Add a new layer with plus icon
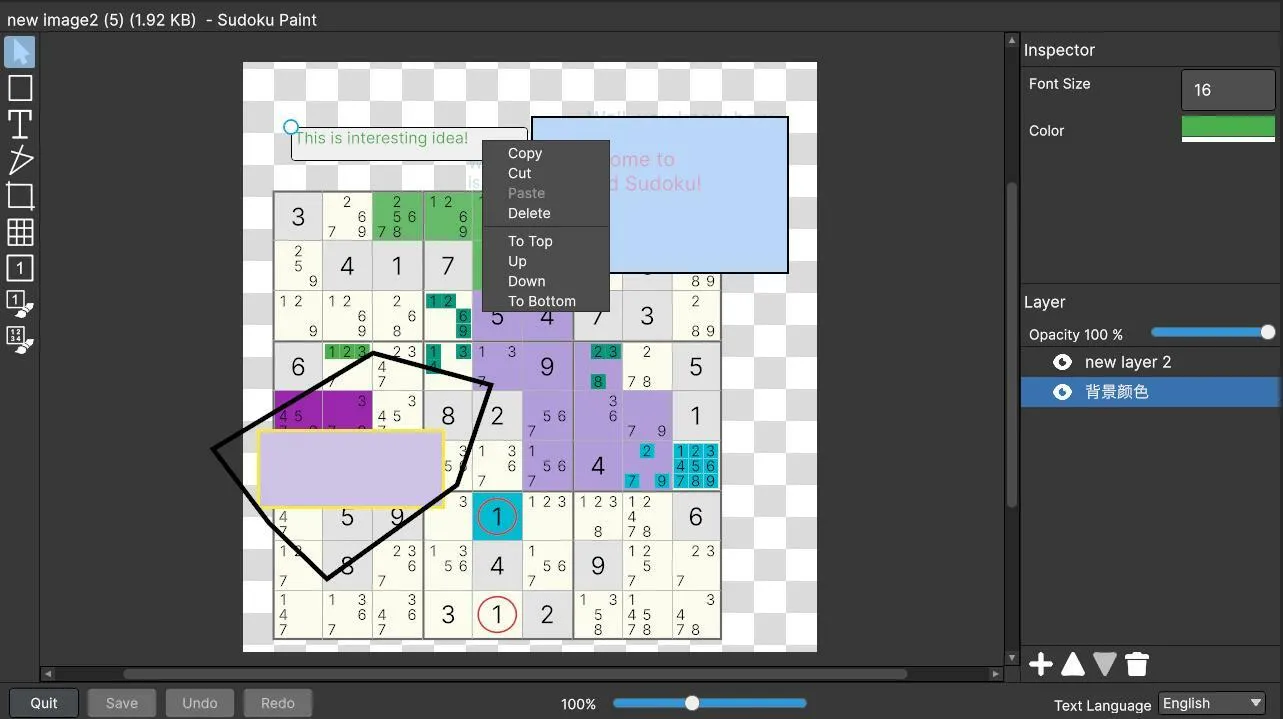 tap(1041, 664)
